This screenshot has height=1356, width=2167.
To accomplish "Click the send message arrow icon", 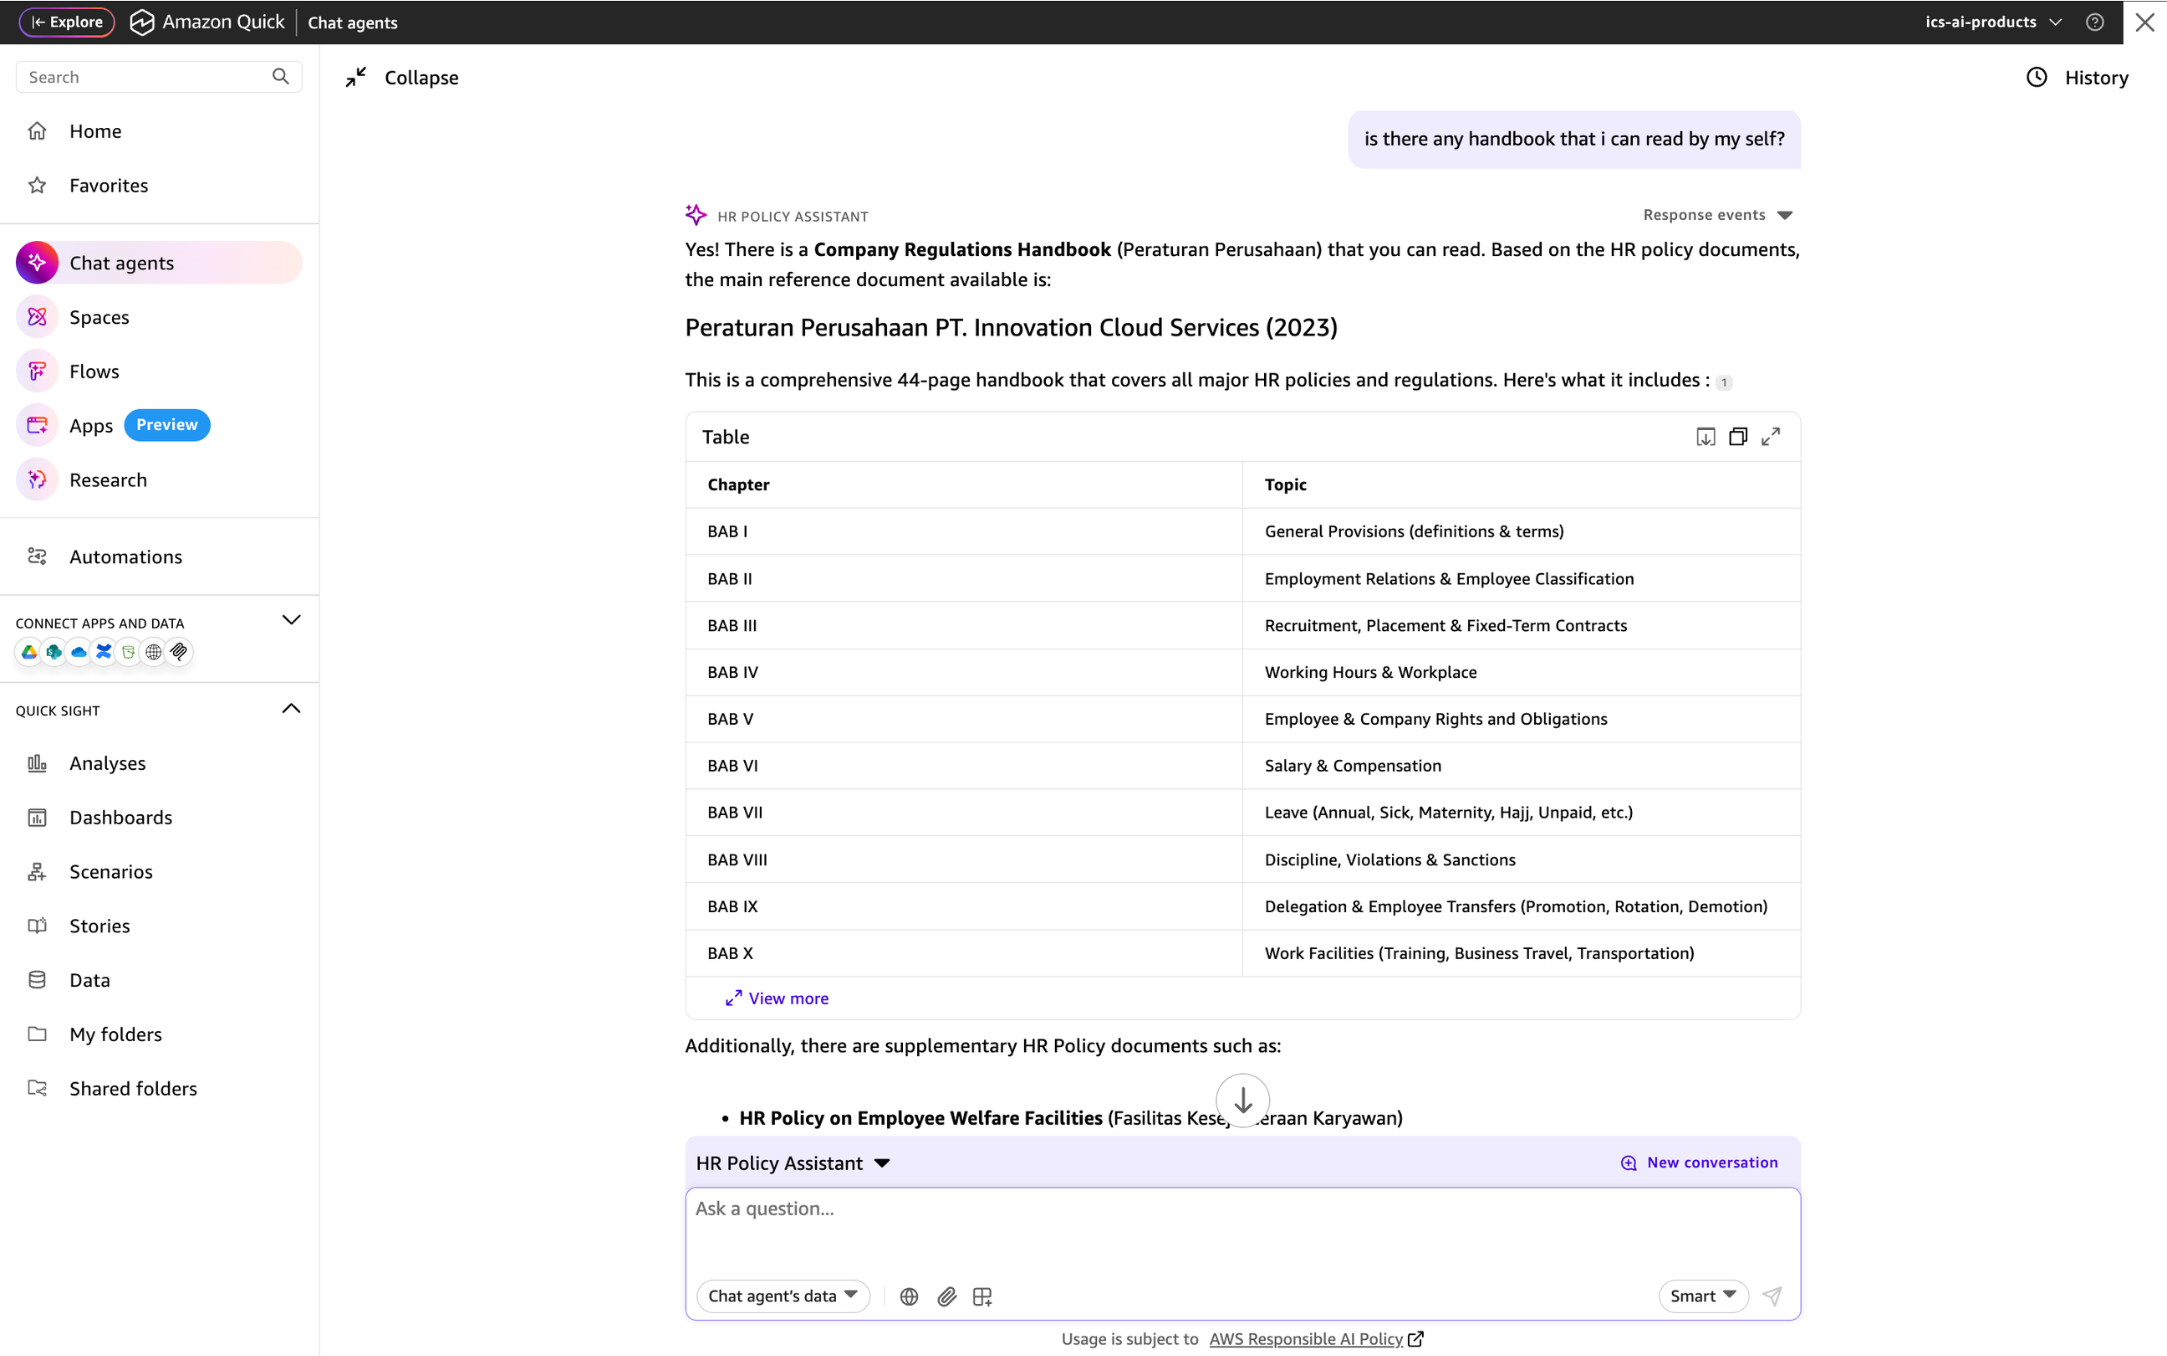I will point(1772,1296).
